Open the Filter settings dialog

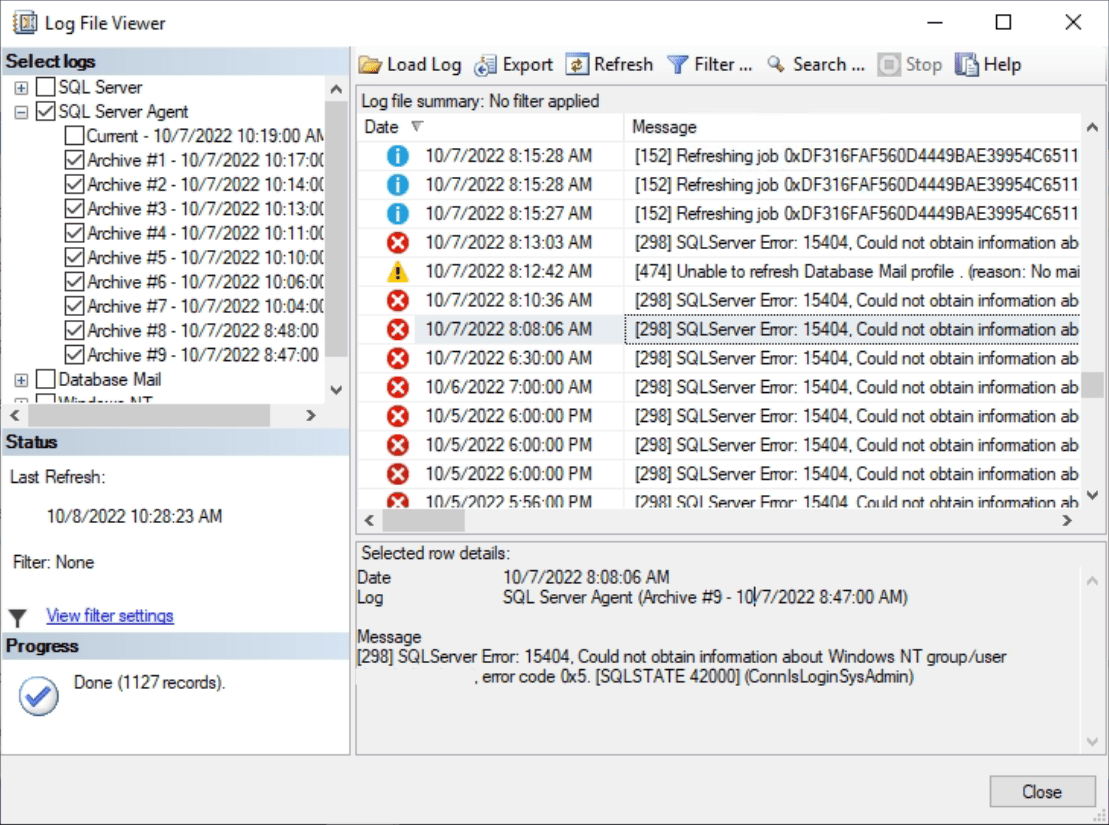[708, 64]
